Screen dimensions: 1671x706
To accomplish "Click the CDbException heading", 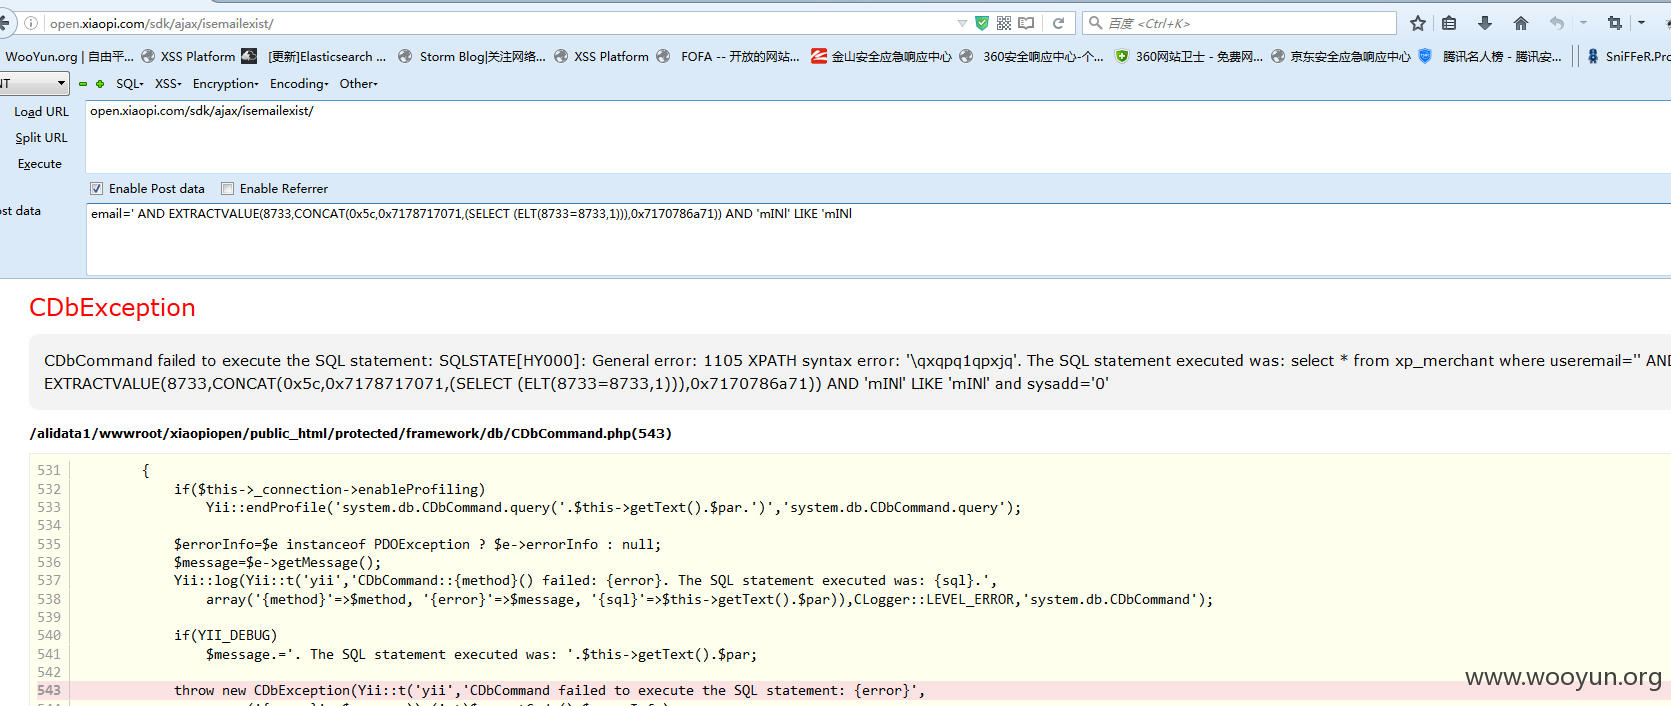I will [x=112, y=307].
